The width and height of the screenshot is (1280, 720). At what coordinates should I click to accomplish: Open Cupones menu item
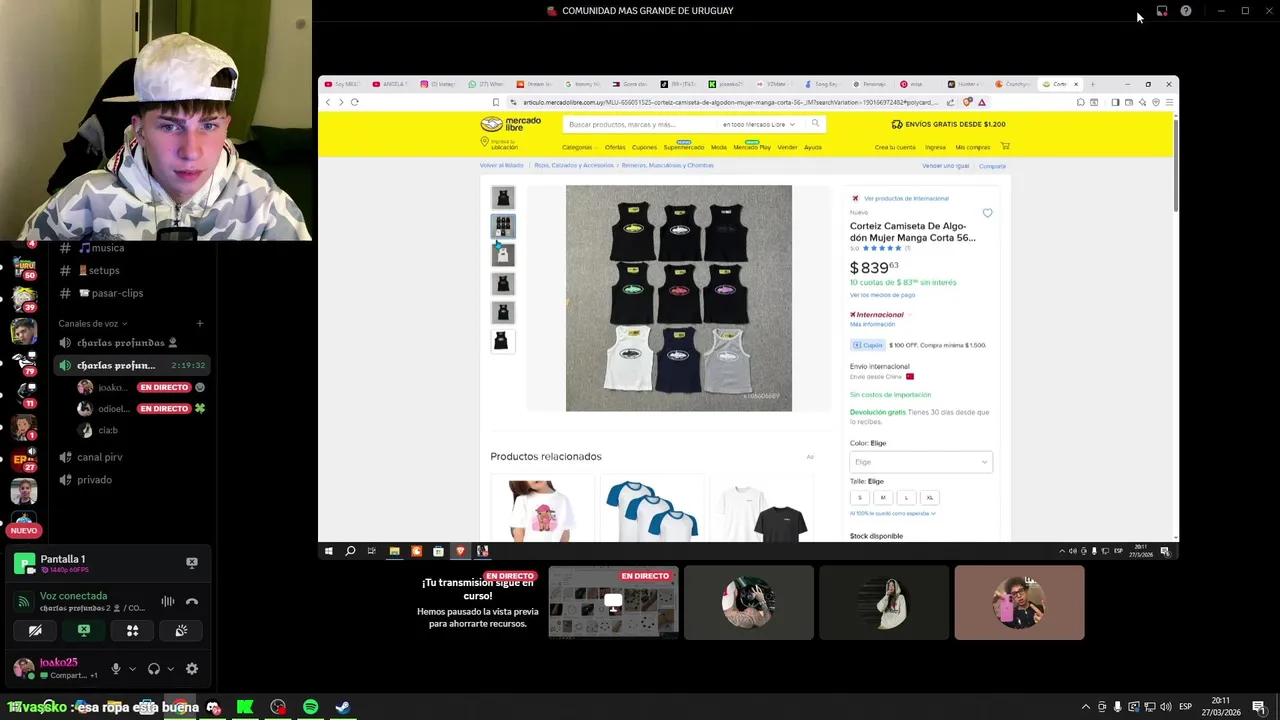click(x=644, y=147)
